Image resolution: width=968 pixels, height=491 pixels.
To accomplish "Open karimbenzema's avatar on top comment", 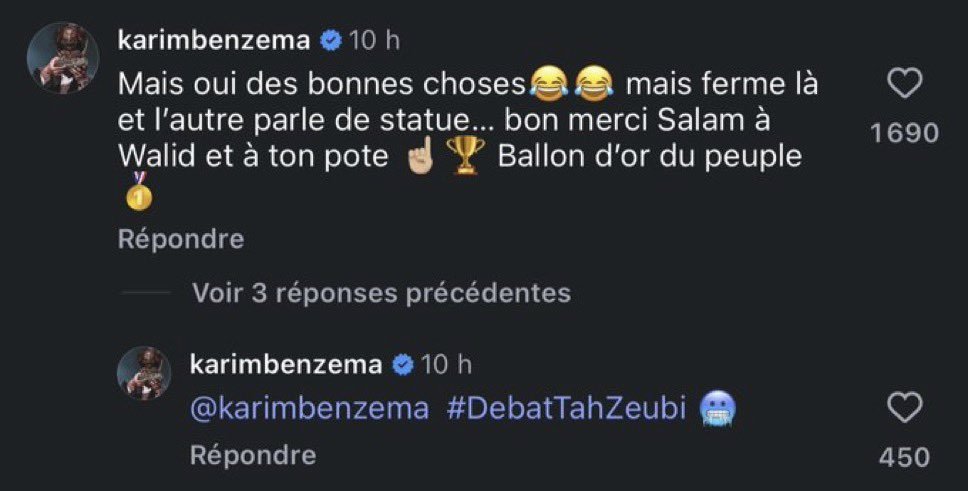I will (61, 58).
